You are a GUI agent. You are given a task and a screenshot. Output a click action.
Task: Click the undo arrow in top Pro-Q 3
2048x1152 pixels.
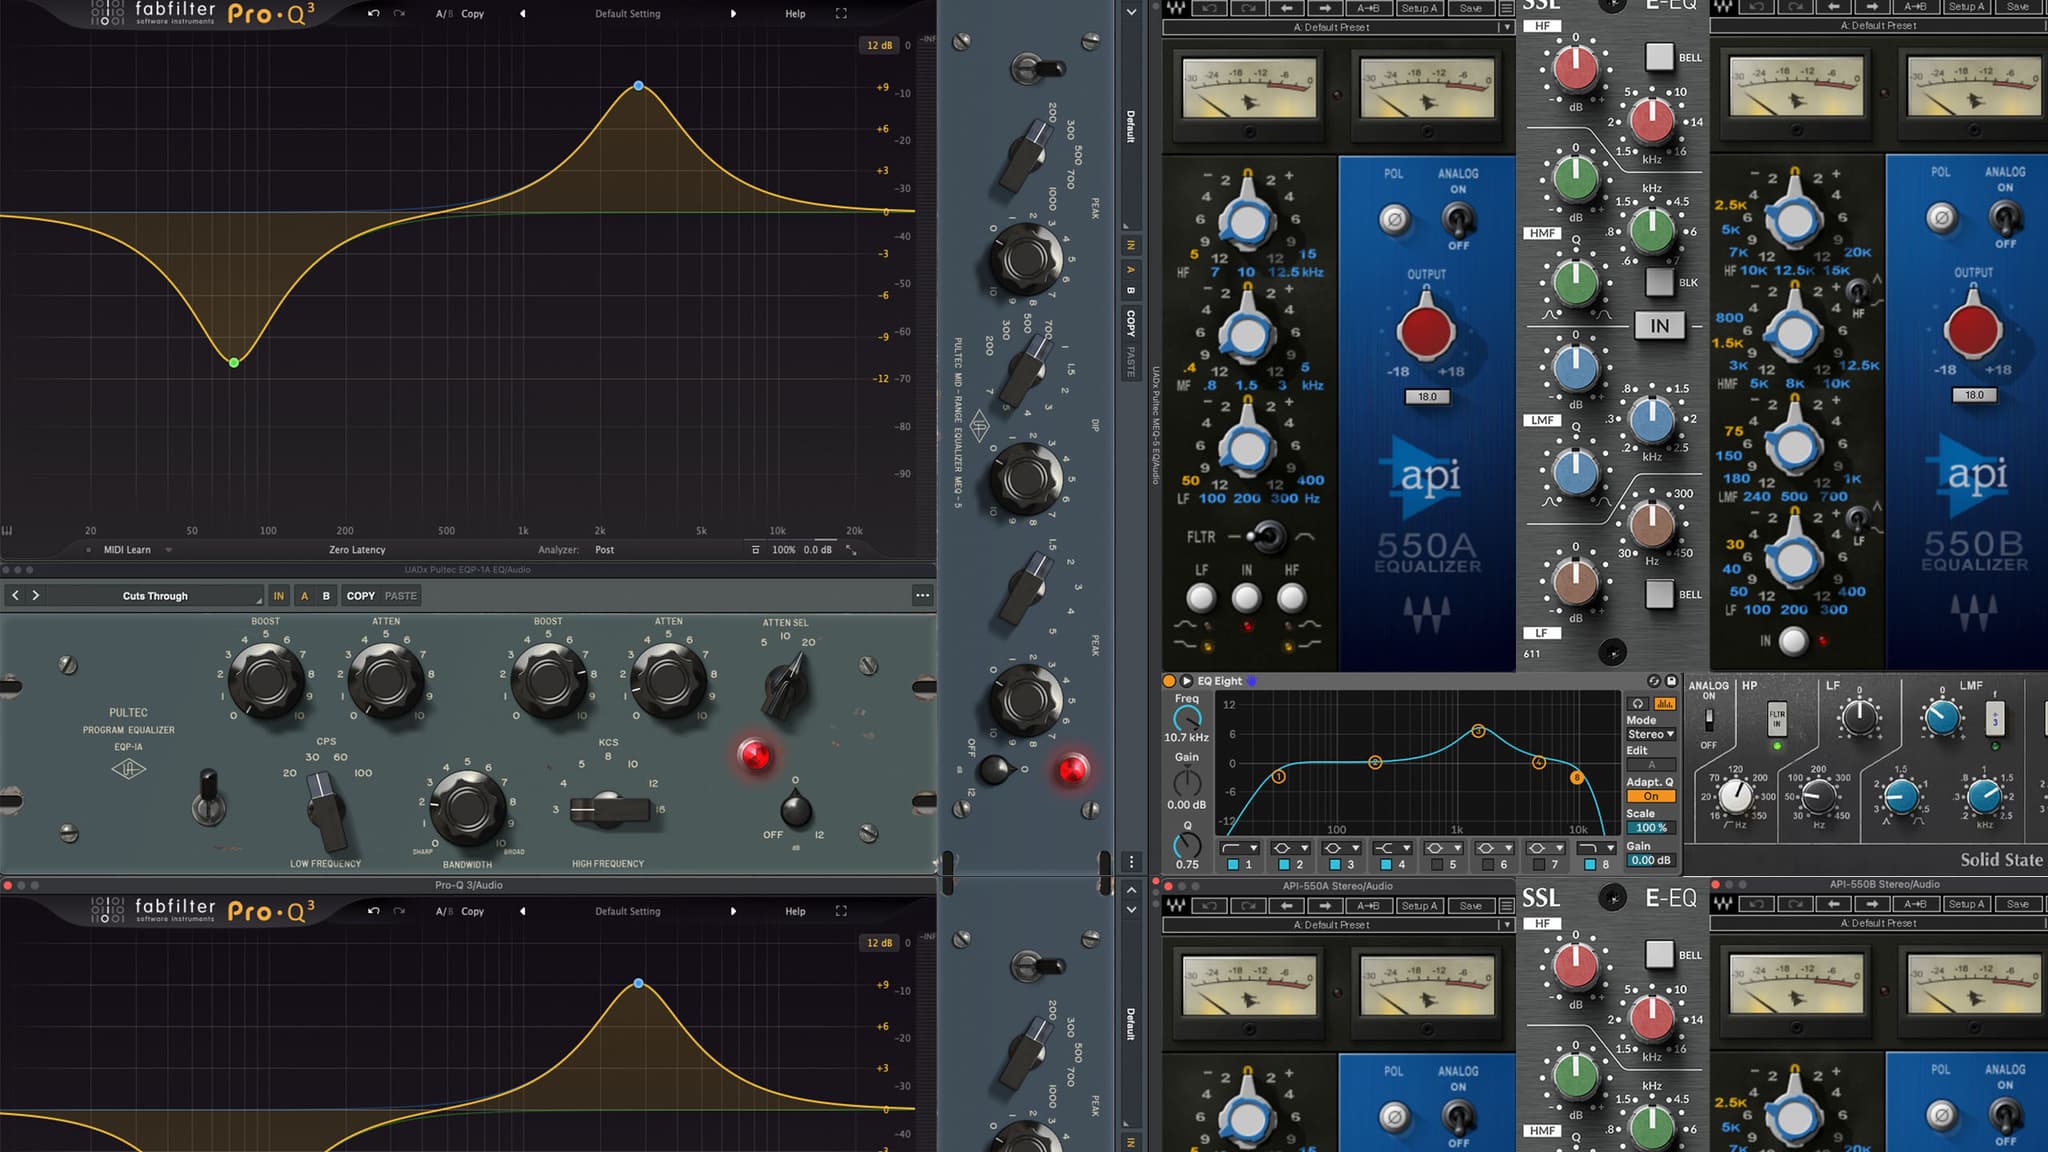coord(373,14)
